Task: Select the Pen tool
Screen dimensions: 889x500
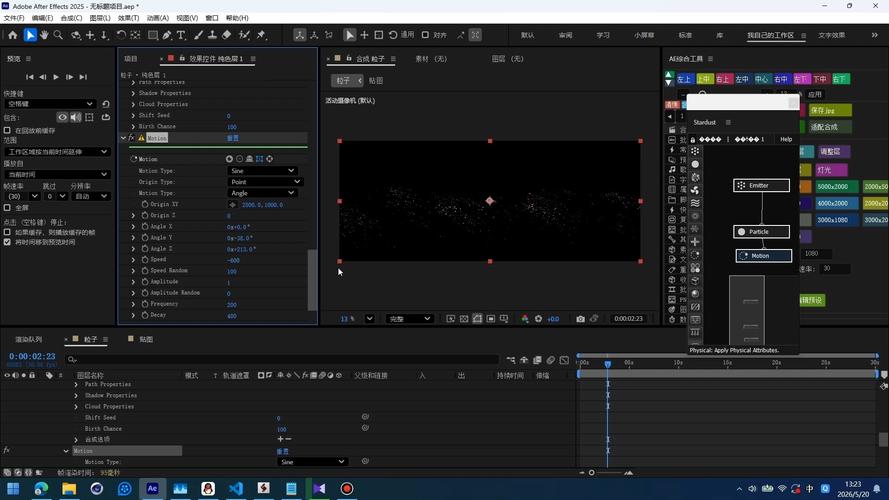Action: pyautogui.click(x=167, y=35)
